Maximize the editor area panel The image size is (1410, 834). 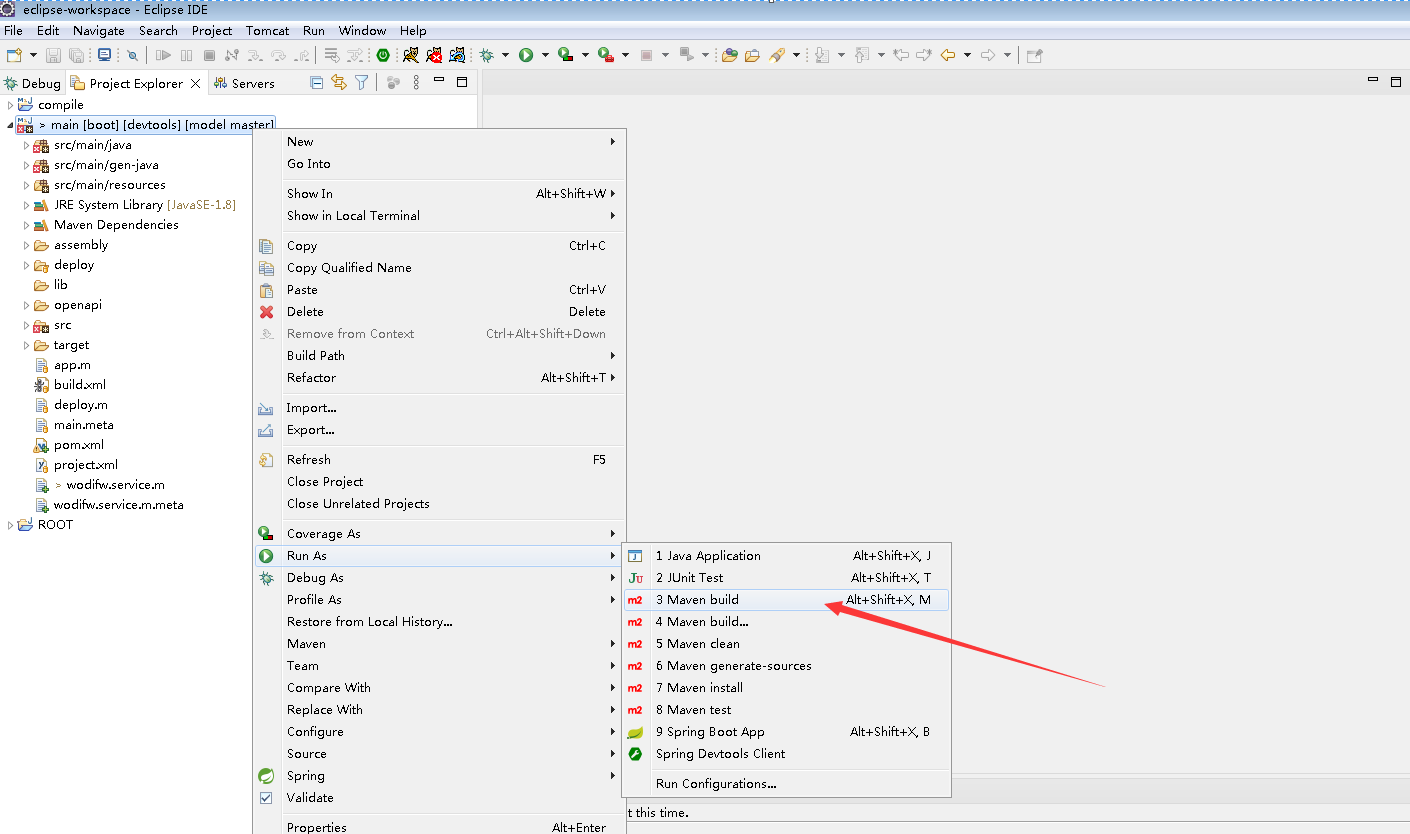(1396, 82)
